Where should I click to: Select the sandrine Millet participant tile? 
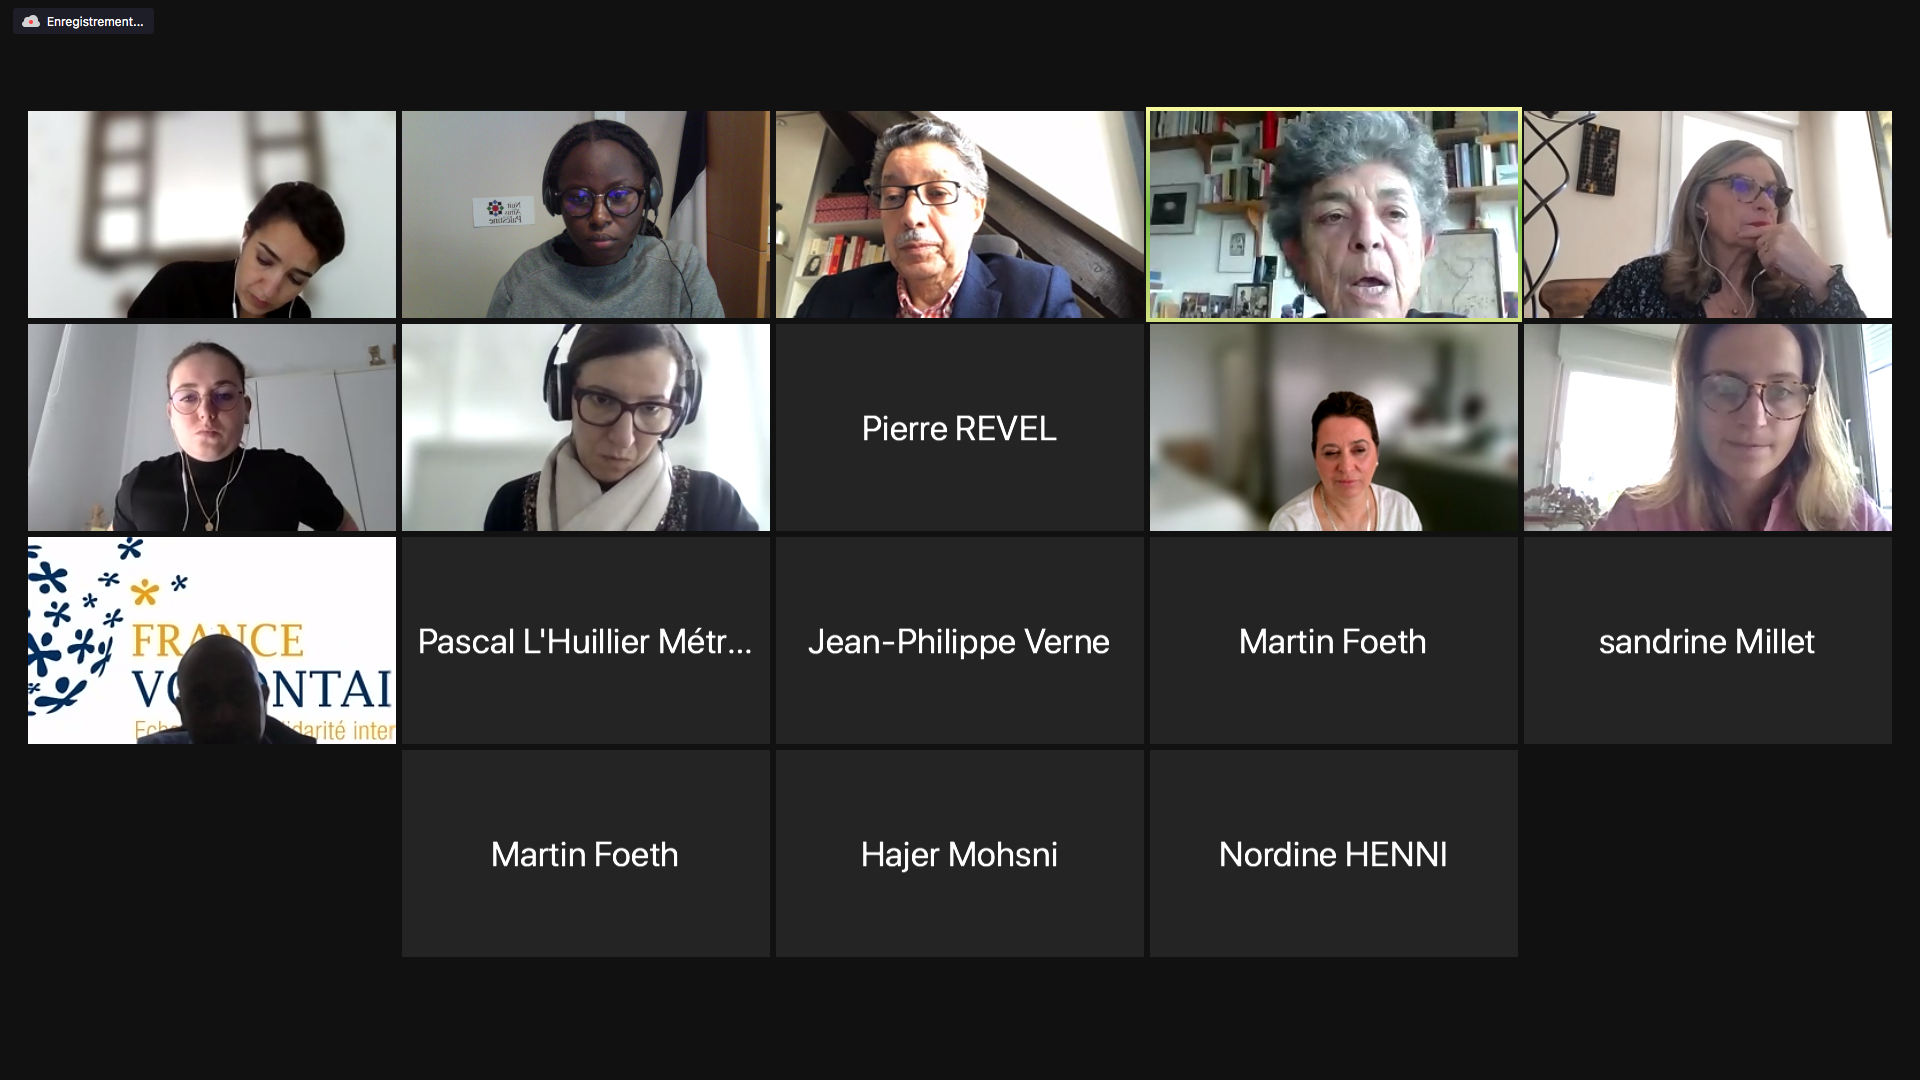1707,640
